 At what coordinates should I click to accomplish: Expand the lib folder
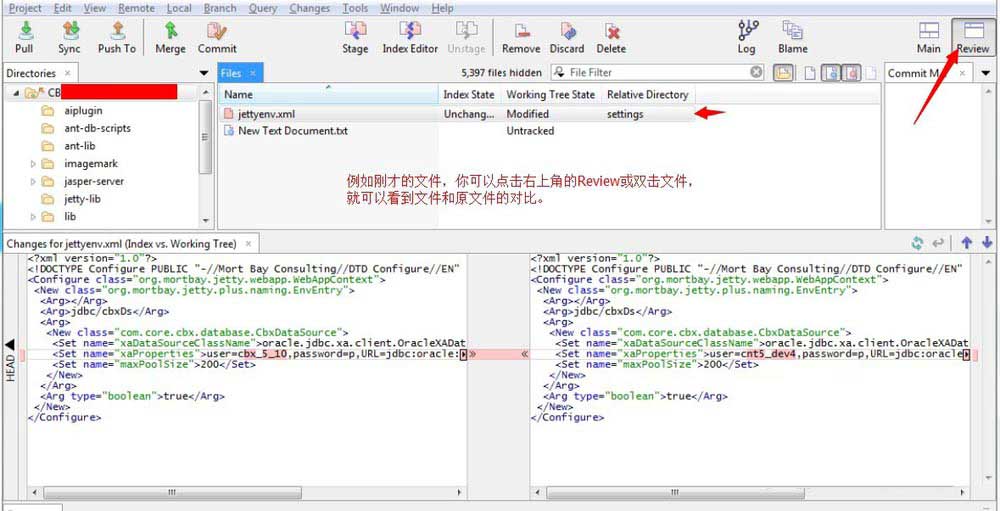pyautogui.click(x=33, y=217)
